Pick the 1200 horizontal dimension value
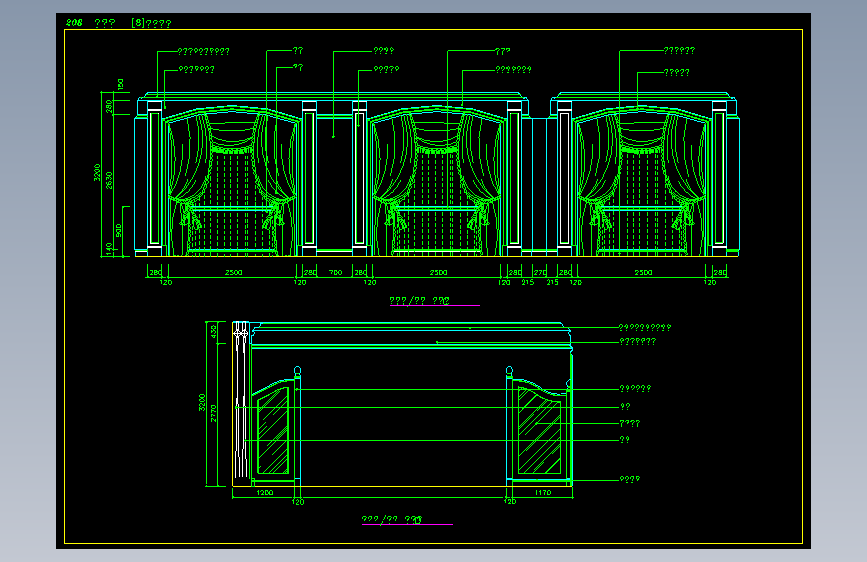The image size is (867, 562). pos(265,492)
